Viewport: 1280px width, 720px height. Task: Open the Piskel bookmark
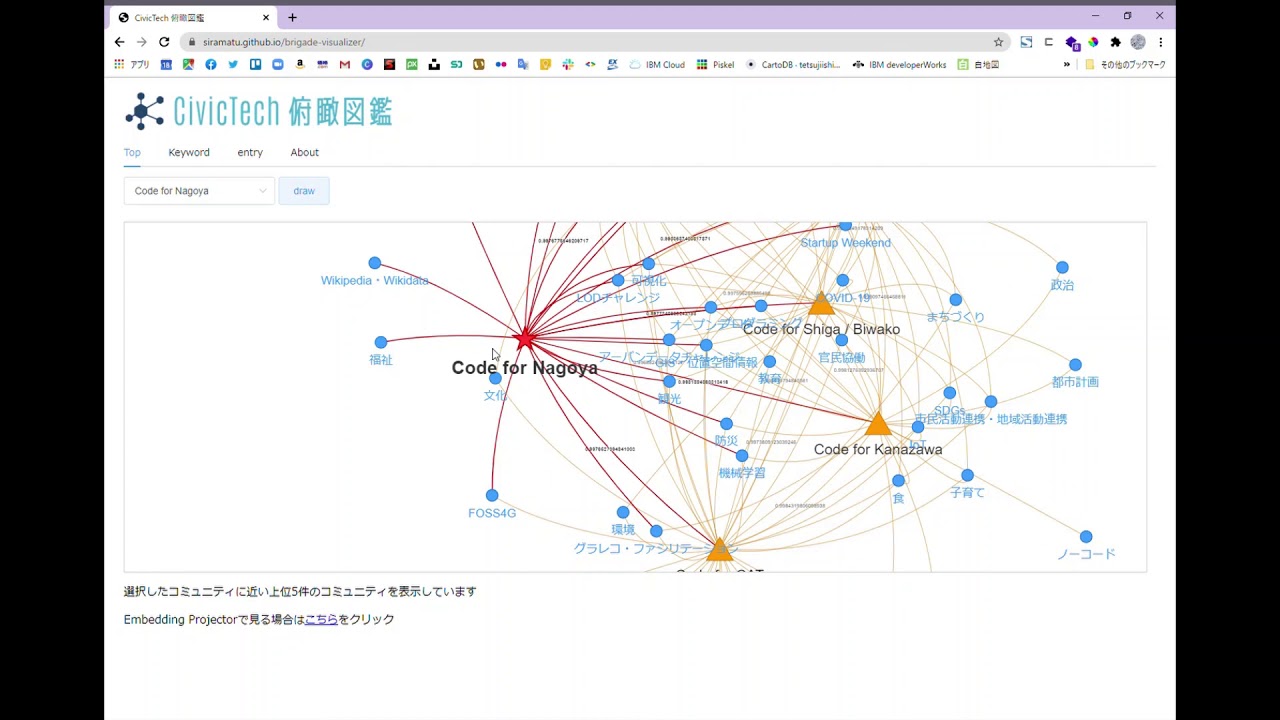[x=716, y=64]
